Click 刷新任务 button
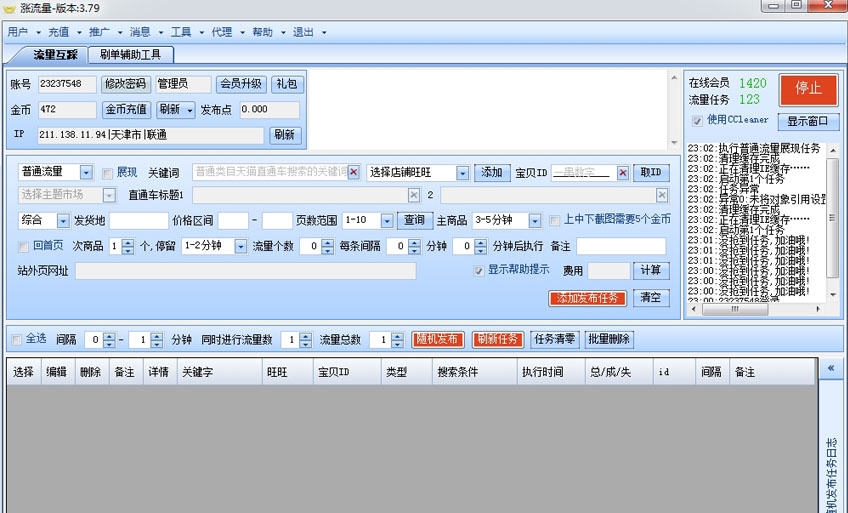Viewport: 848px width, 513px height. 498,339
